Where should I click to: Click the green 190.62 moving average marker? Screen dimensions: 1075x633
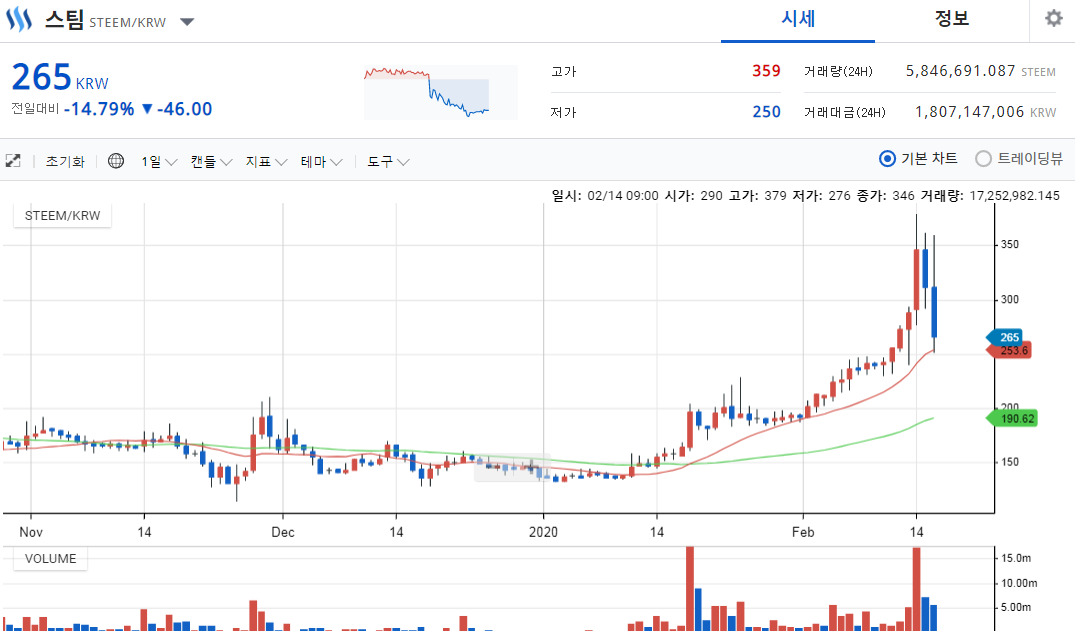[1011, 418]
